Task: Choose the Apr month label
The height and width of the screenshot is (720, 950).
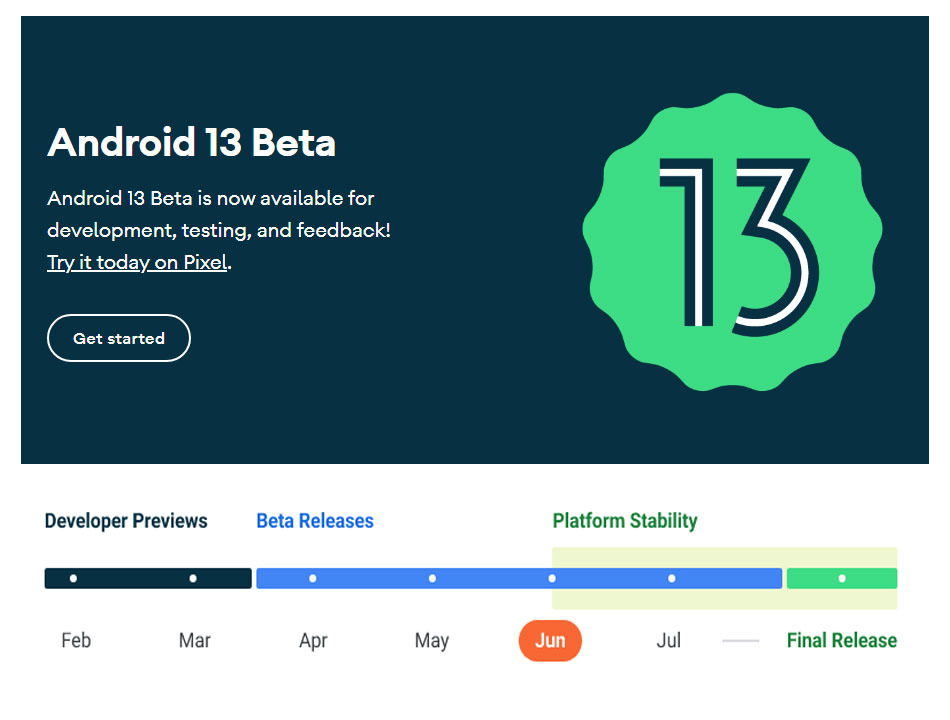Action: 313,641
